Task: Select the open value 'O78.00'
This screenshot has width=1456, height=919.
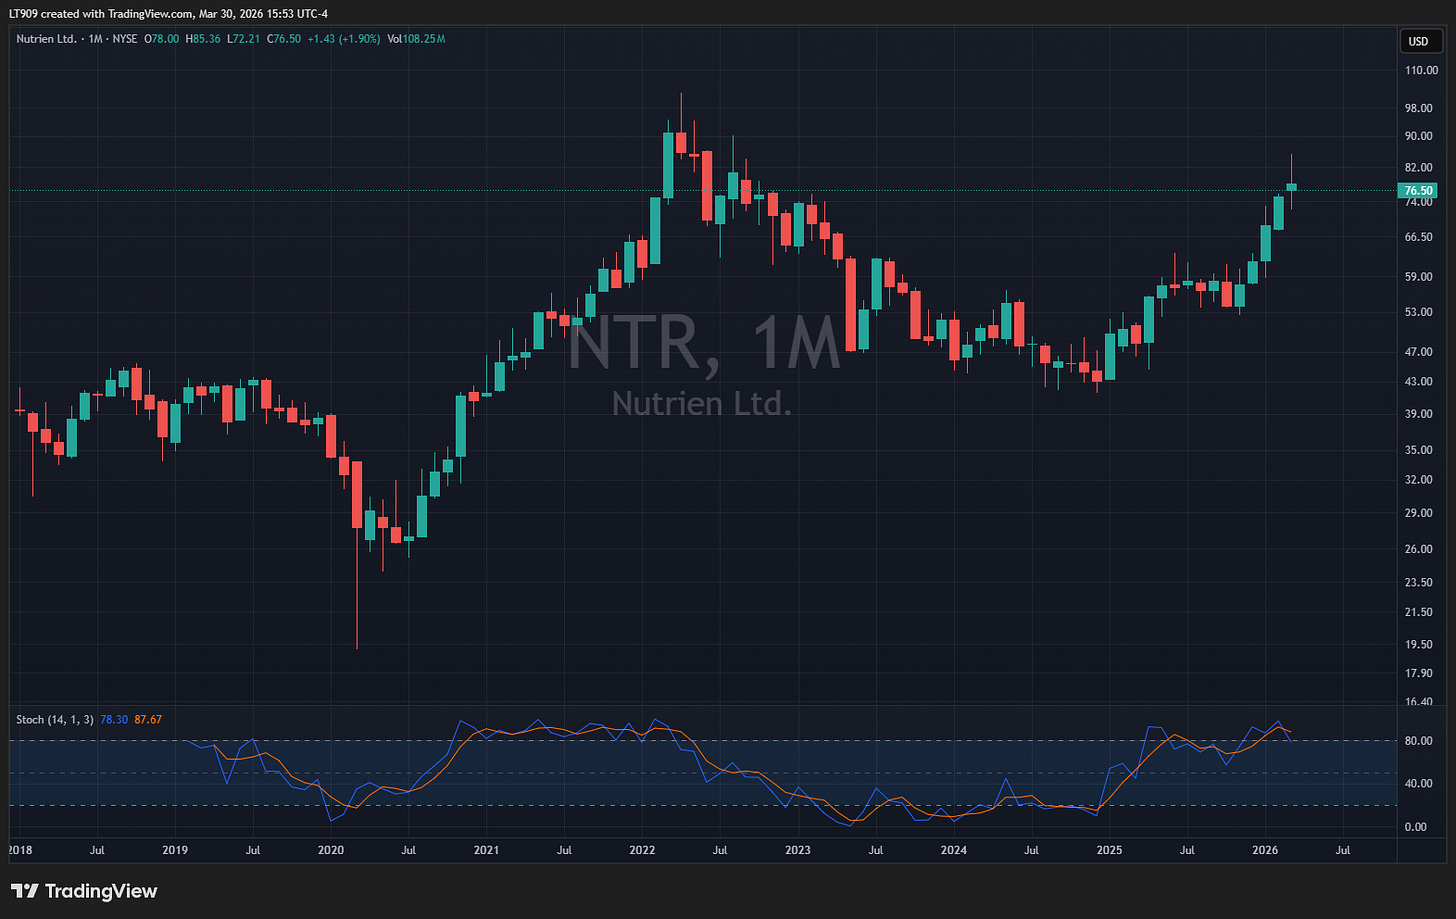Action: (x=163, y=39)
